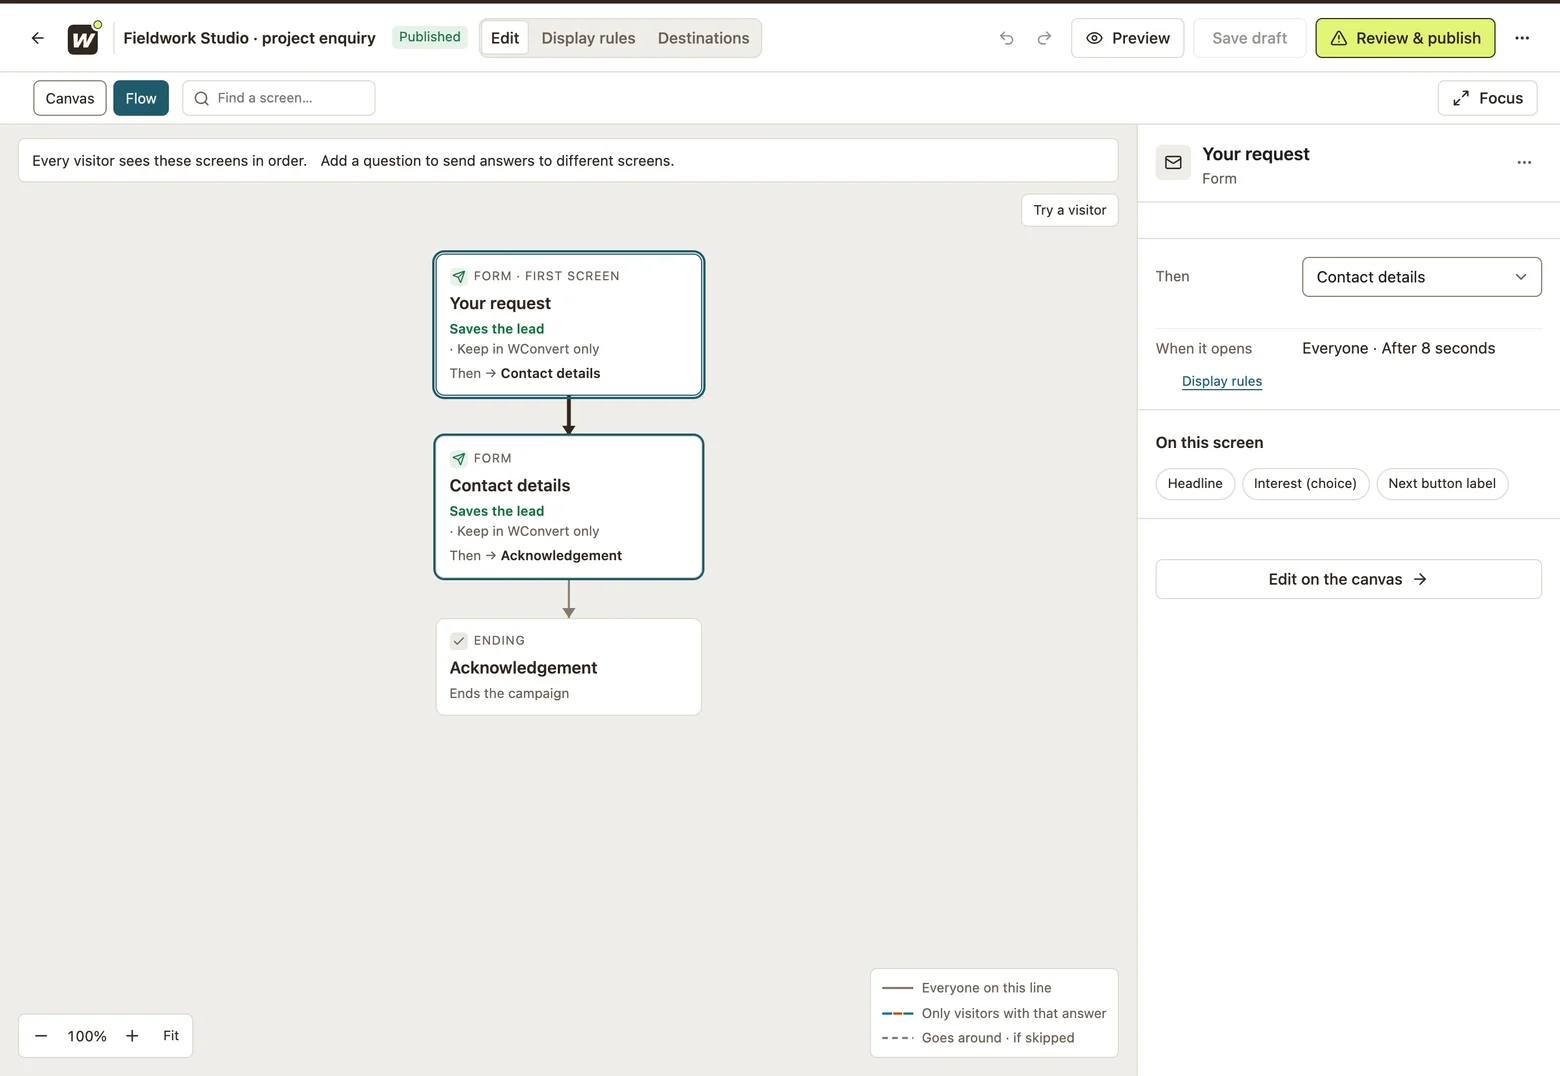Select the Edit tab
This screenshot has height=1076, width=1560.
click(x=505, y=38)
